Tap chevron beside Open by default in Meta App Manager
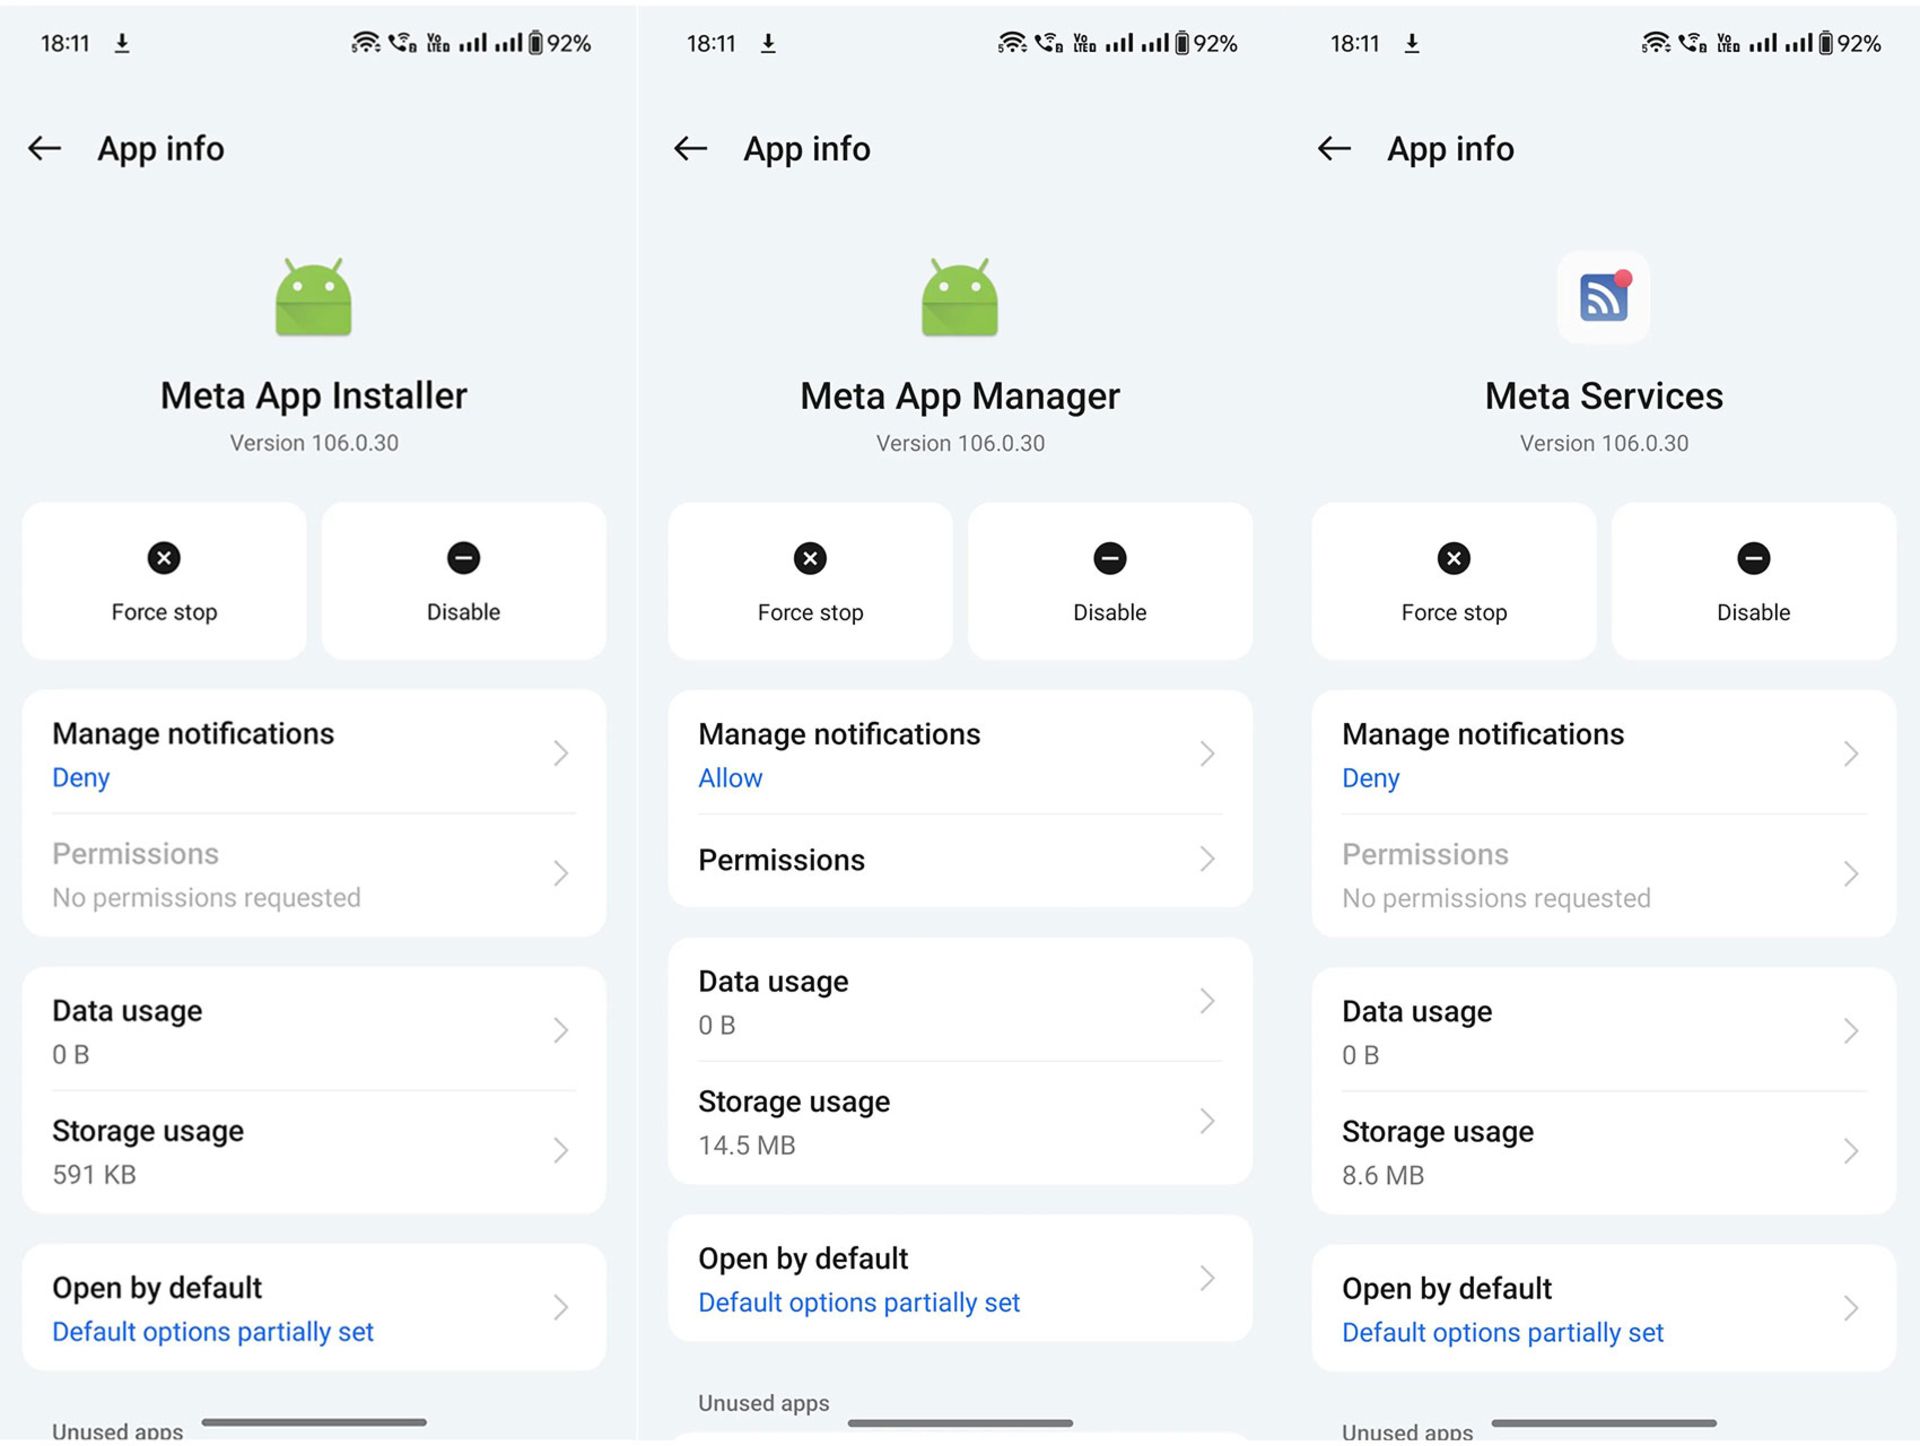The width and height of the screenshot is (1920, 1446). click(1207, 1278)
